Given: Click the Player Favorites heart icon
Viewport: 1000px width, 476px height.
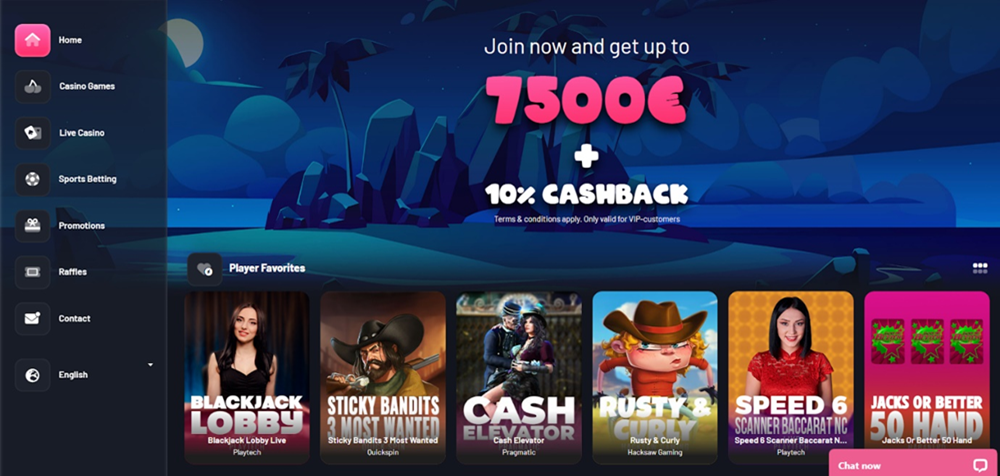Looking at the screenshot, I should pos(205,269).
